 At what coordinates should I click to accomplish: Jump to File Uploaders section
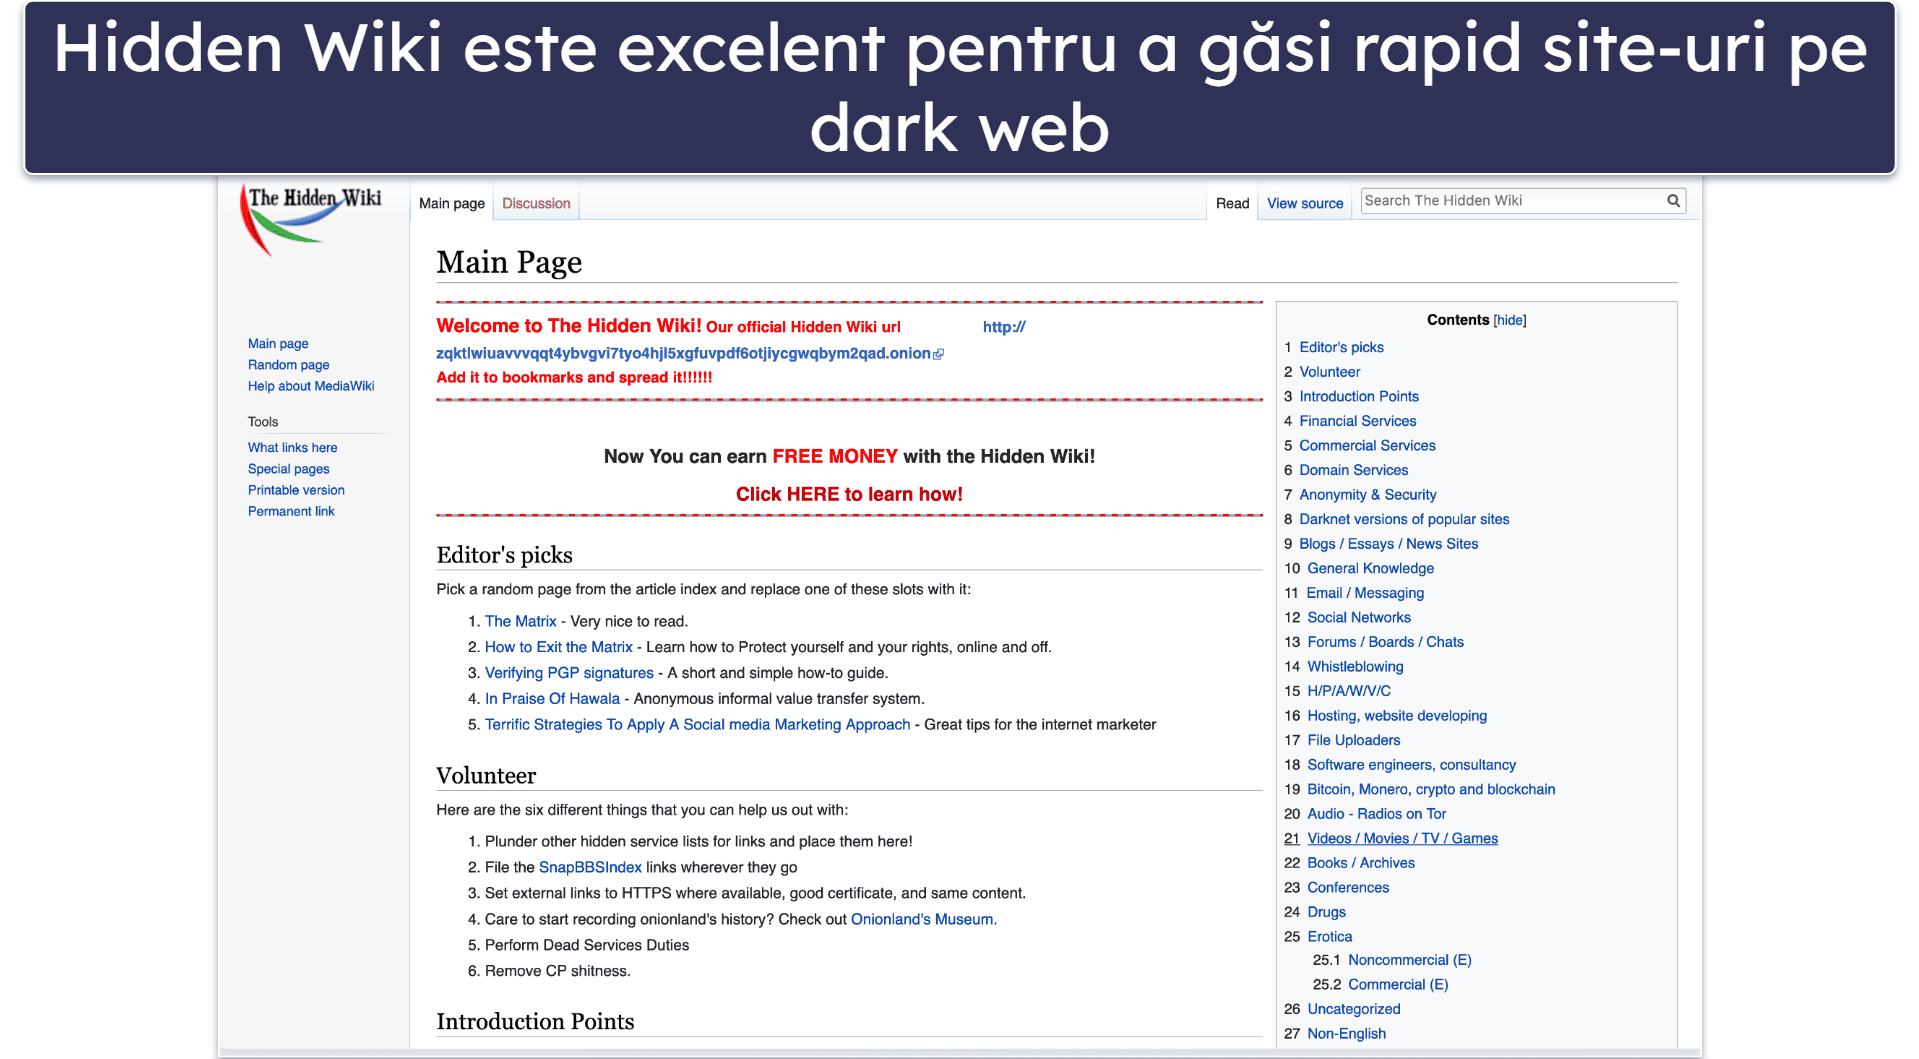pyautogui.click(x=1353, y=740)
